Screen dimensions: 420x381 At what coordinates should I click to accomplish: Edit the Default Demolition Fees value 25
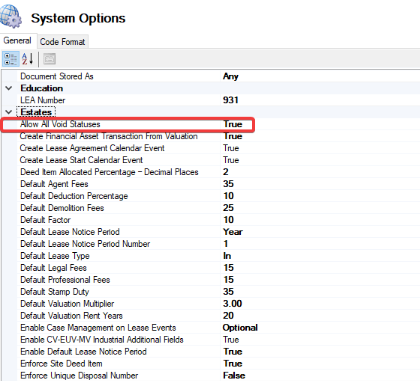point(228,208)
